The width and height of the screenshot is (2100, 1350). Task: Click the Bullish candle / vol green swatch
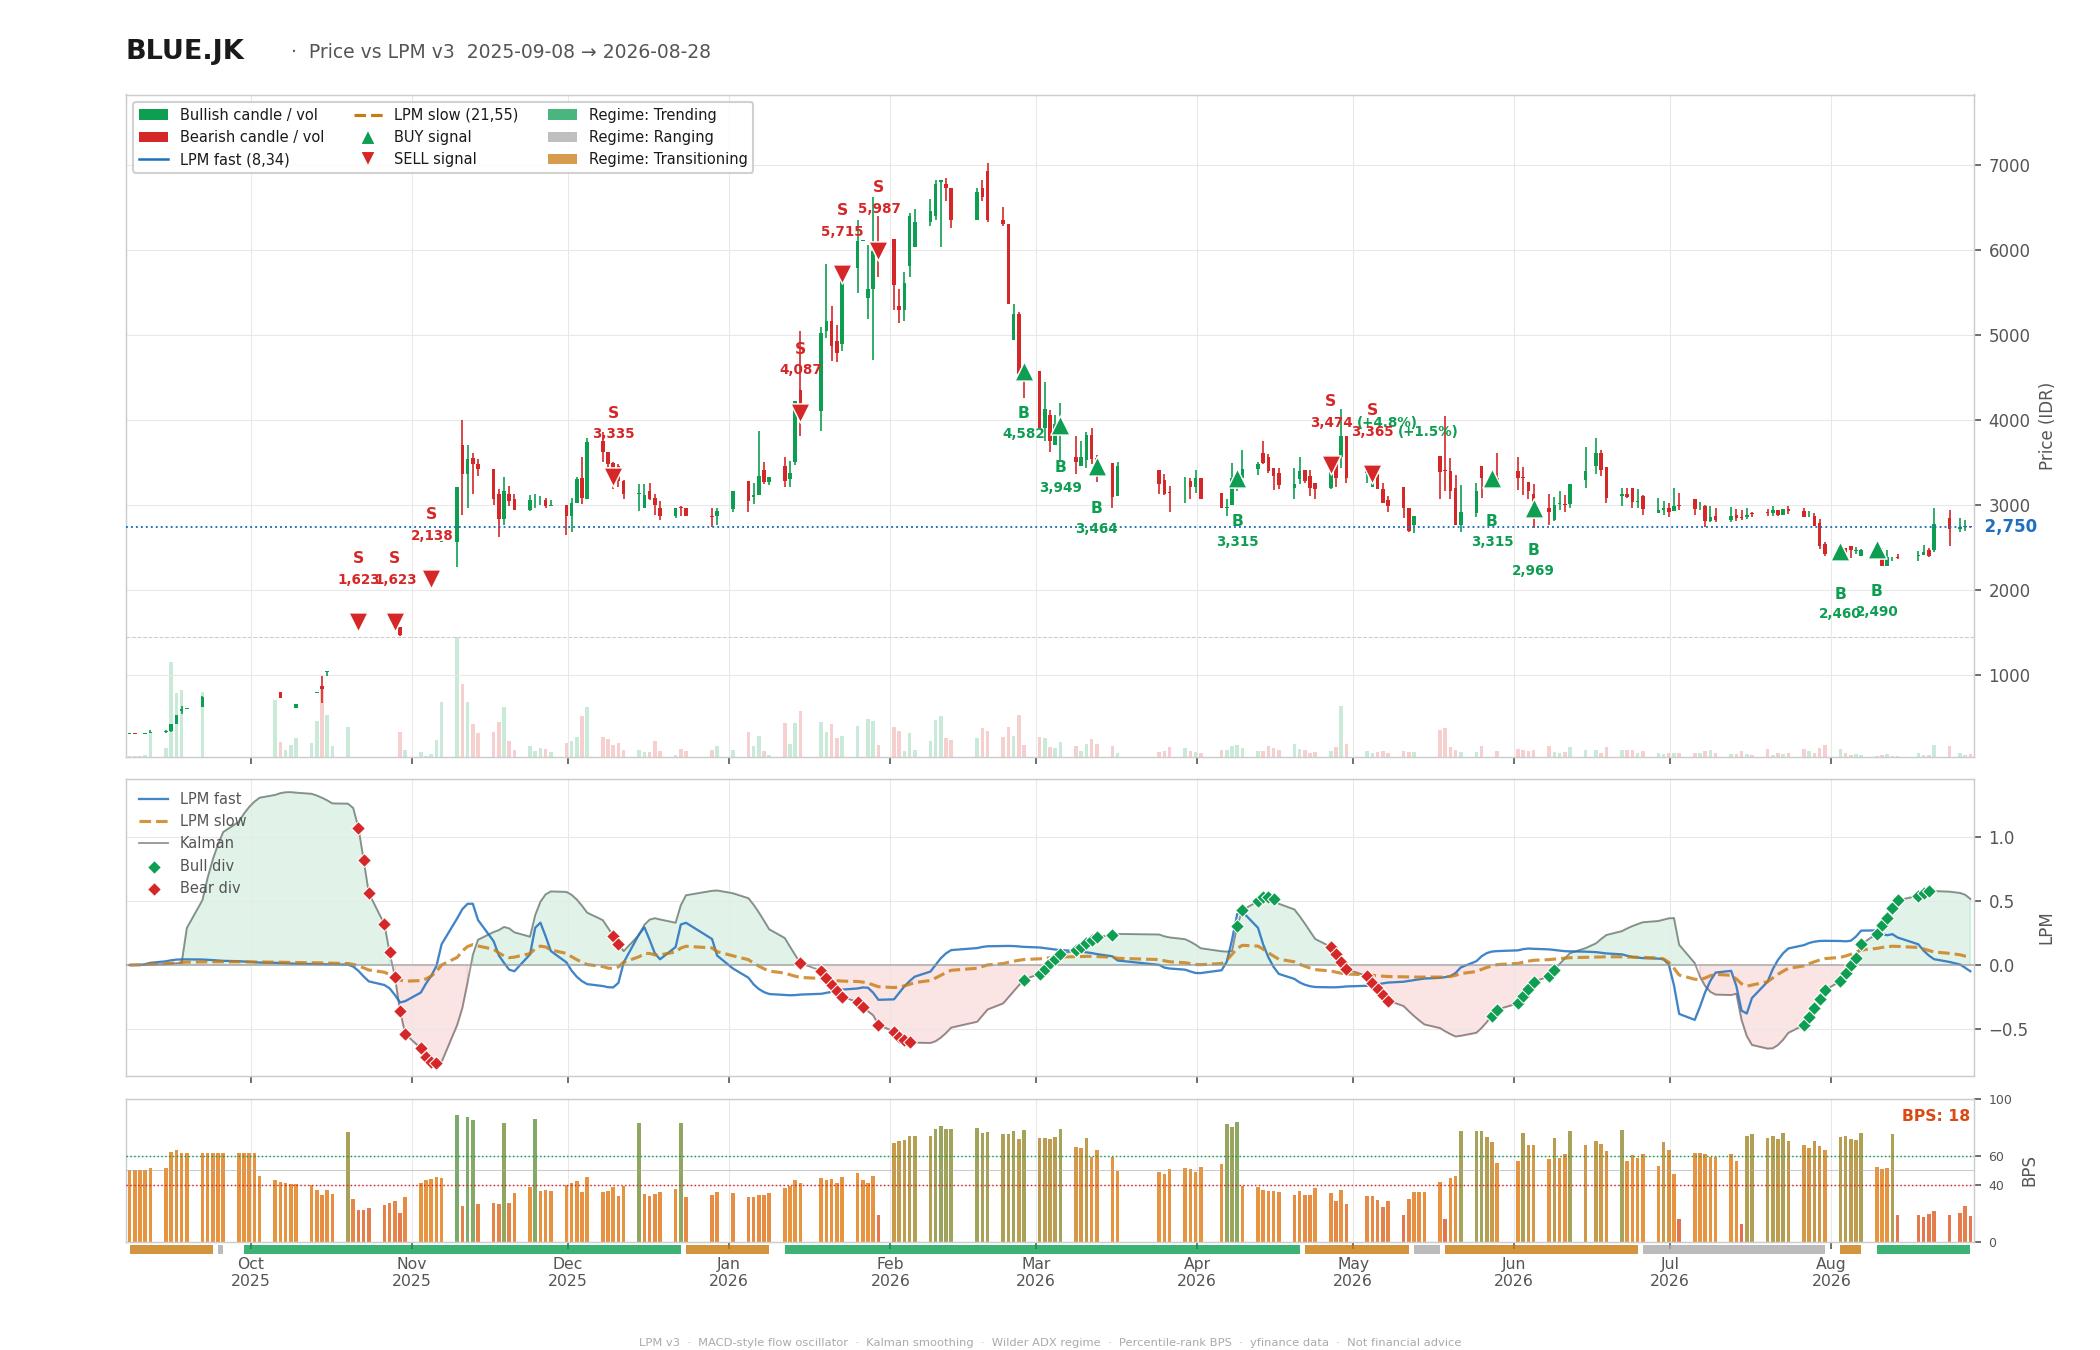point(154,115)
